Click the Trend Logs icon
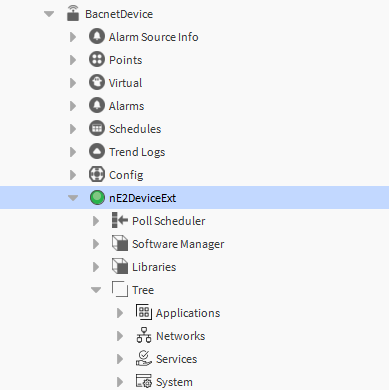Image resolution: width=389 pixels, height=390 pixels. (x=97, y=151)
